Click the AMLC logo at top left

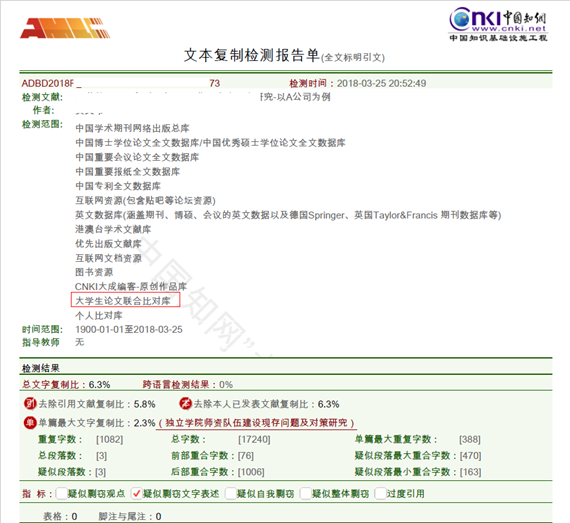click(65, 28)
